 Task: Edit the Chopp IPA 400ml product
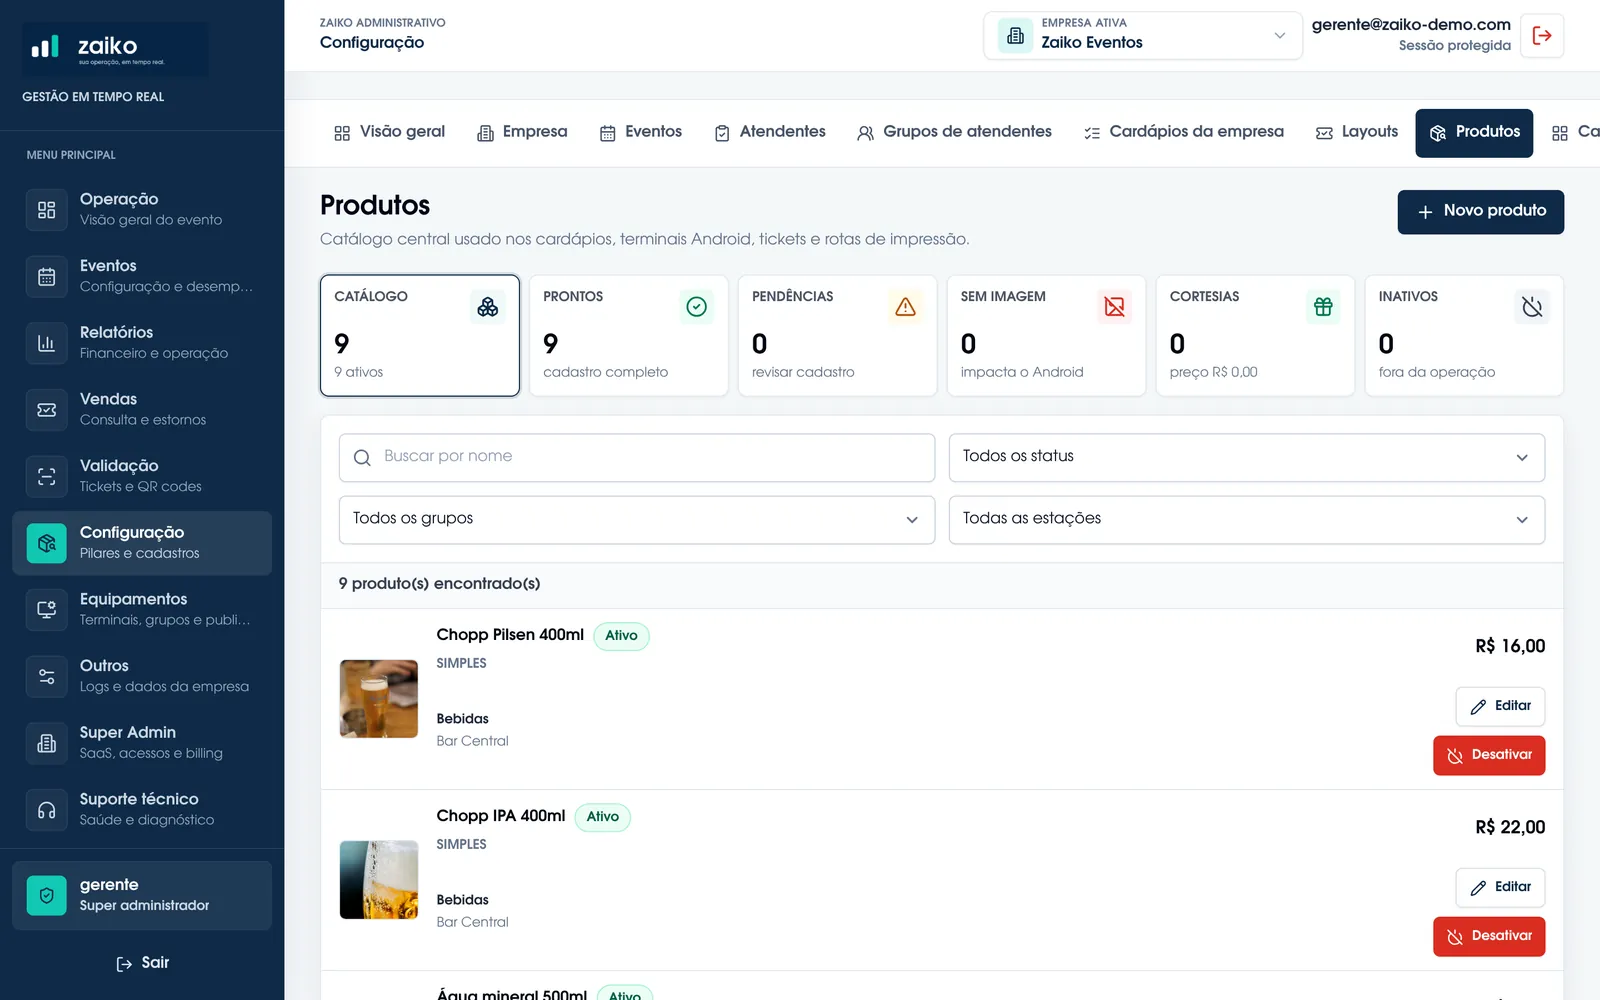point(1500,887)
